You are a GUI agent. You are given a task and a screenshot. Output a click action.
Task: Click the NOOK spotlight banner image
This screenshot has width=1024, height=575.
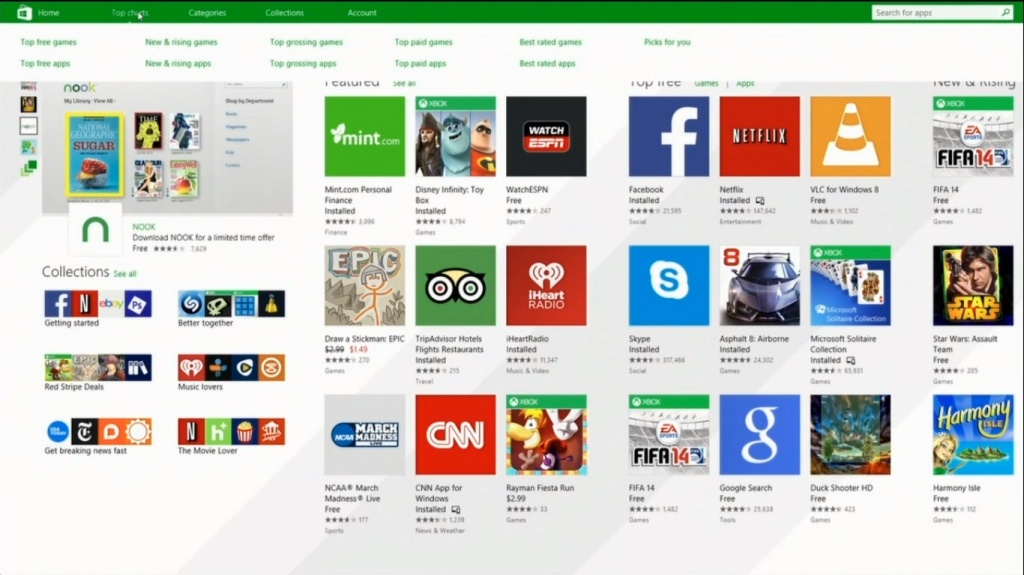167,148
